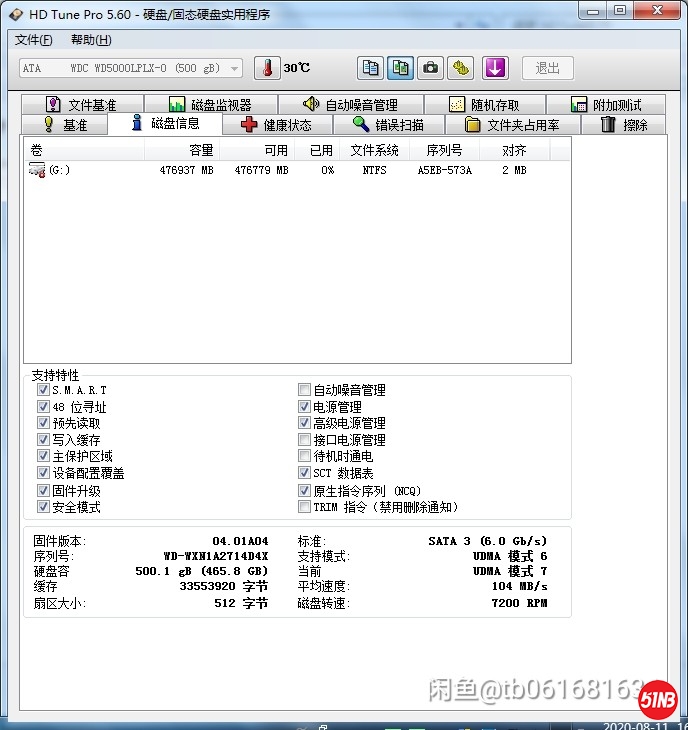Switch to the 擦除 tab
The height and width of the screenshot is (730, 688).
click(624, 125)
